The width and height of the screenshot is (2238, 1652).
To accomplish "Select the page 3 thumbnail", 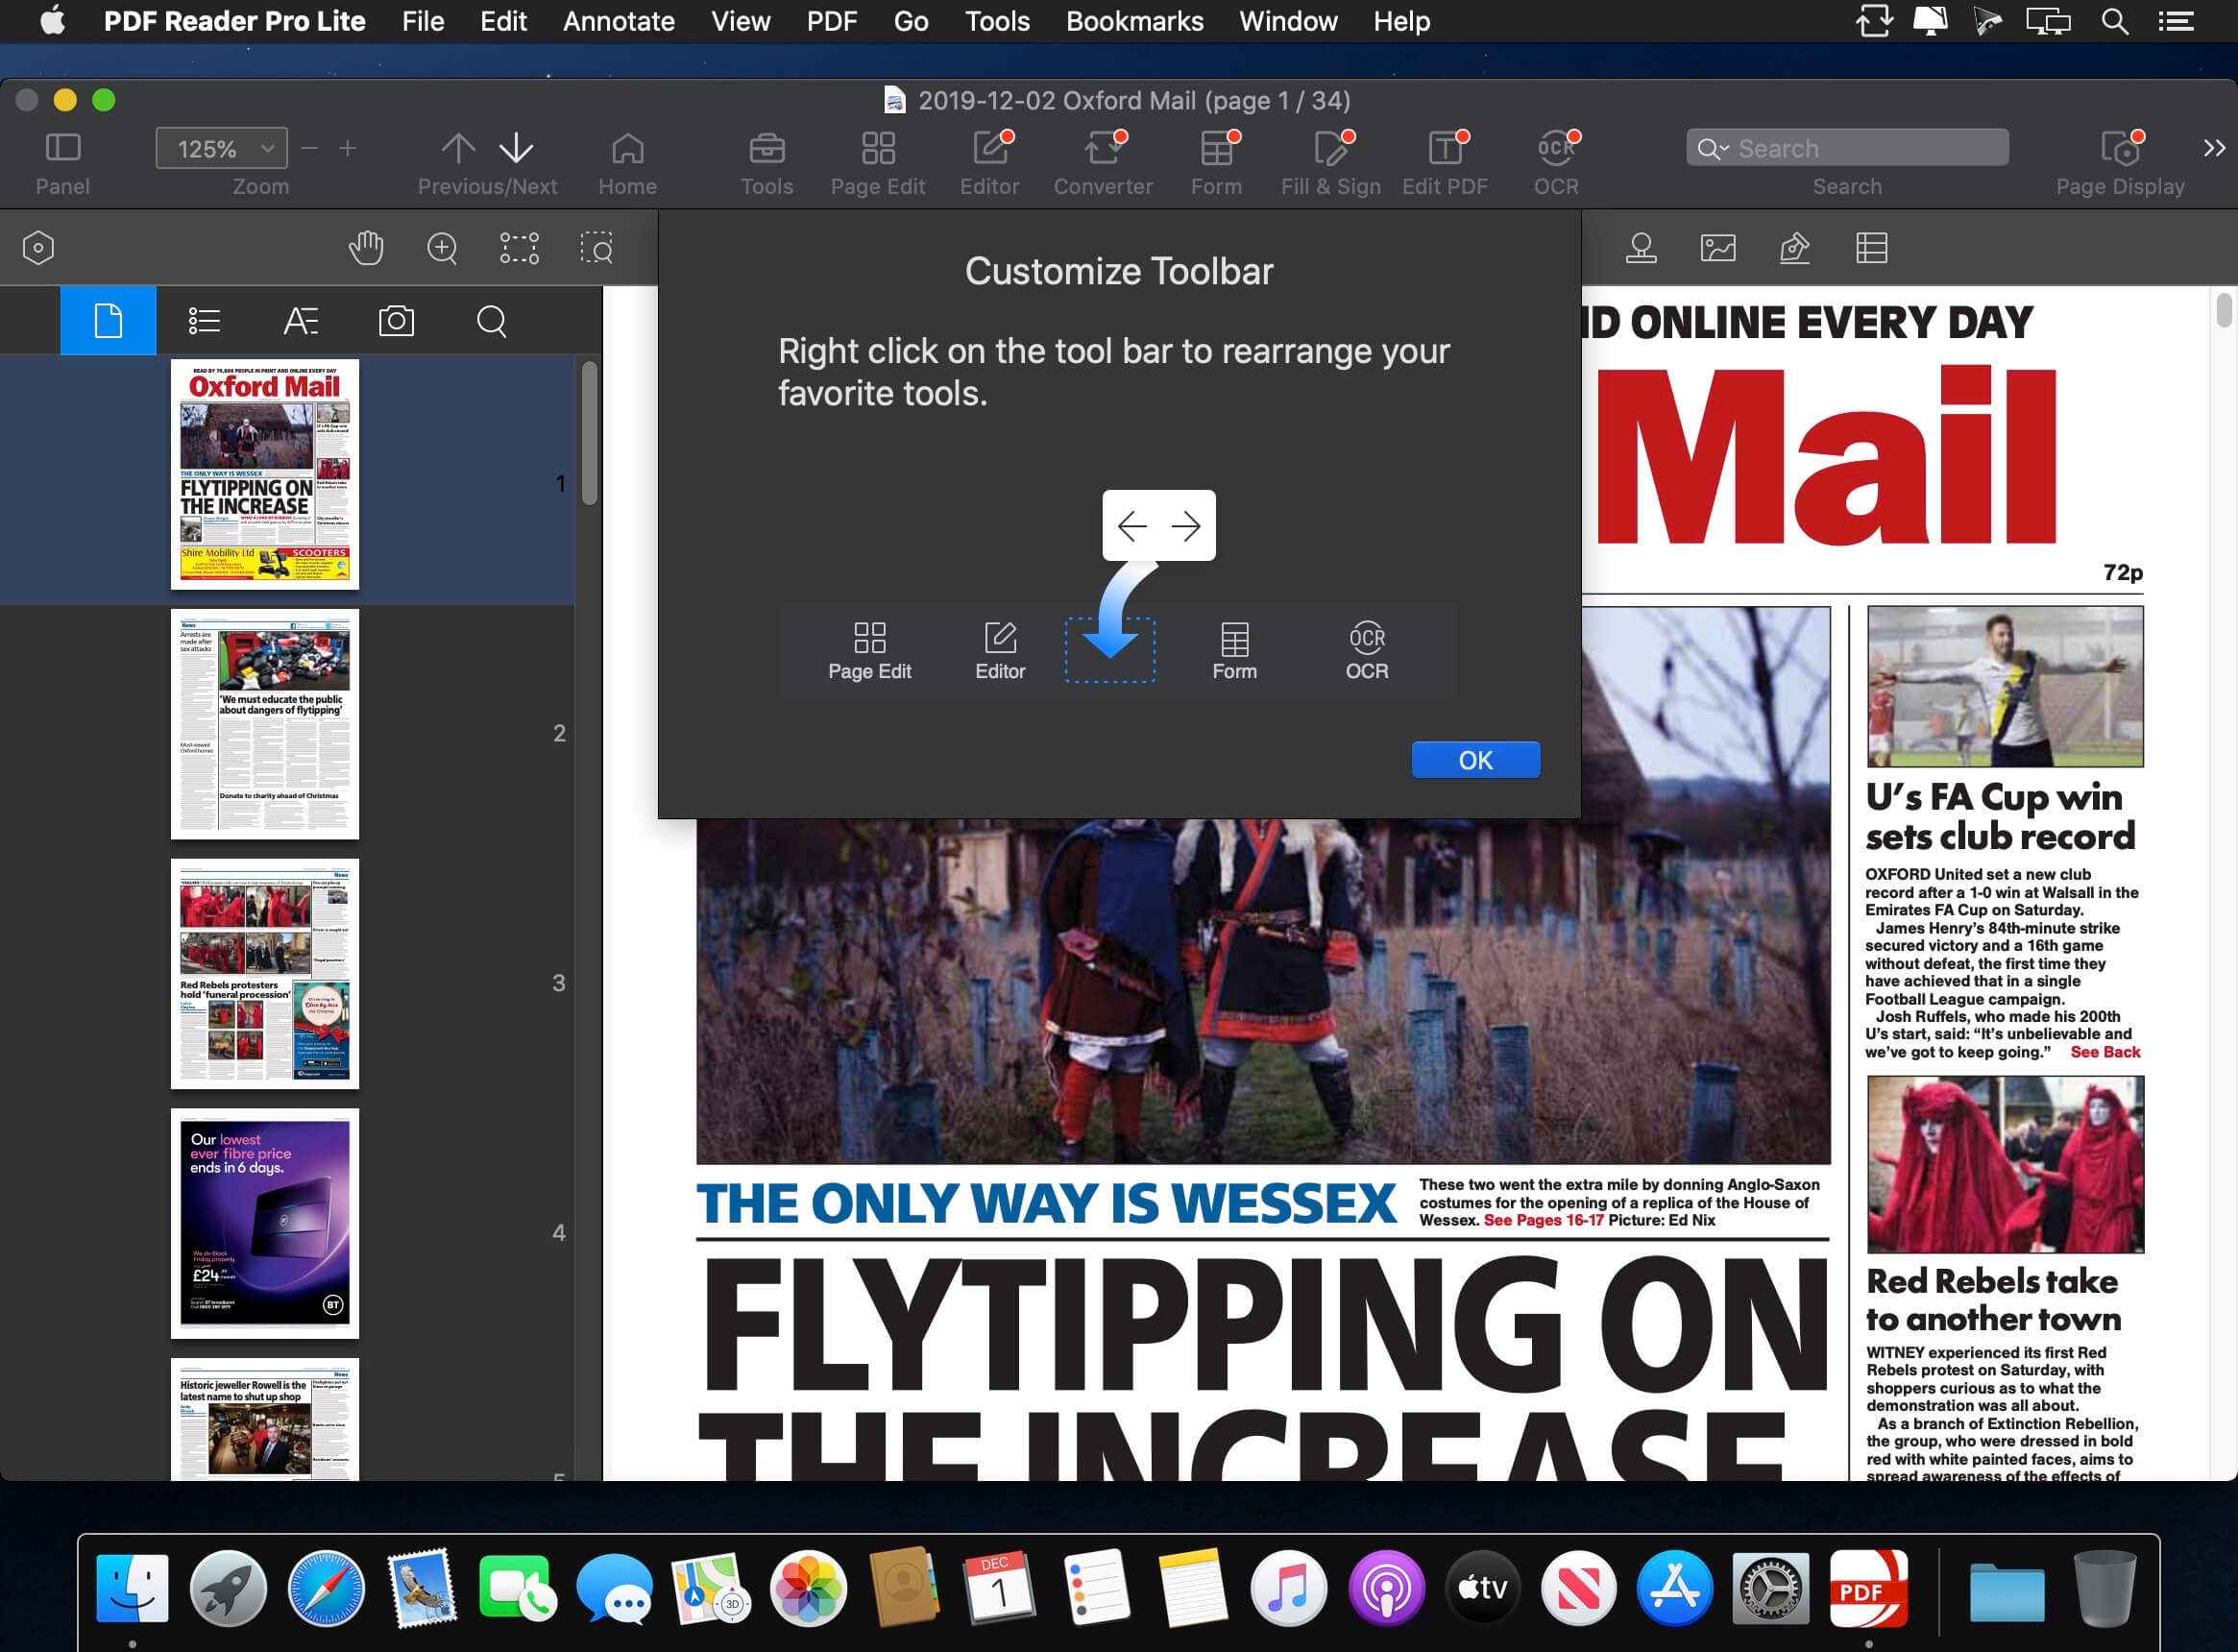I will coord(264,973).
